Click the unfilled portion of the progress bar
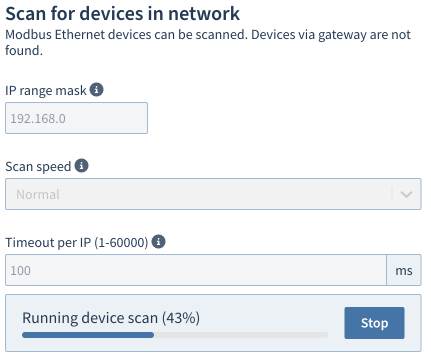Screen dimensions: 431x360 [x=241, y=335]
